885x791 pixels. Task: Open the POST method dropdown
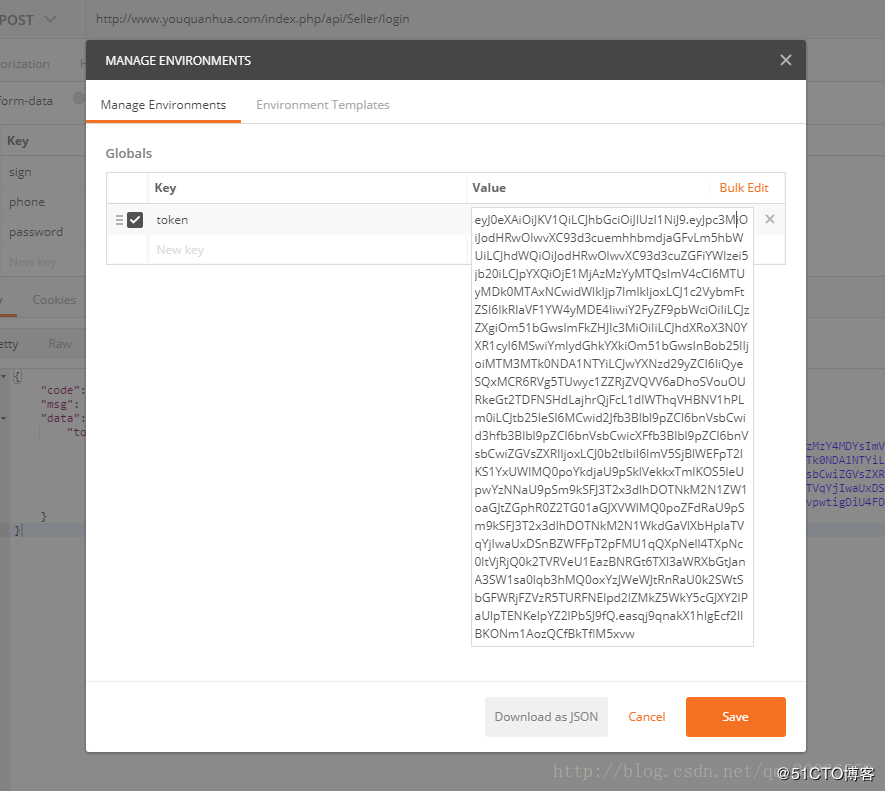(x=48, y=19)
